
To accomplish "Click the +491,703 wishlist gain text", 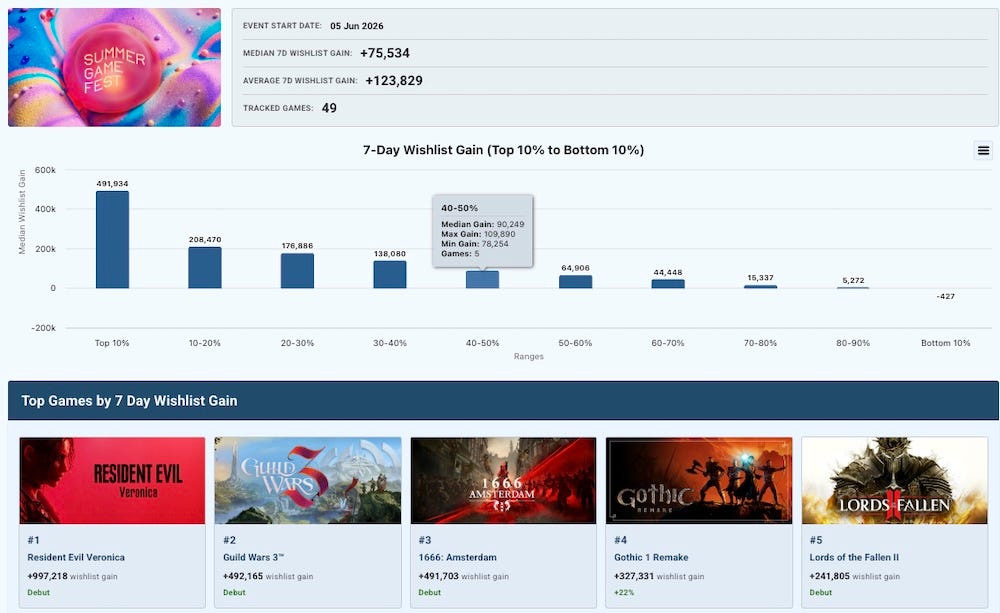I will [438, 576].
